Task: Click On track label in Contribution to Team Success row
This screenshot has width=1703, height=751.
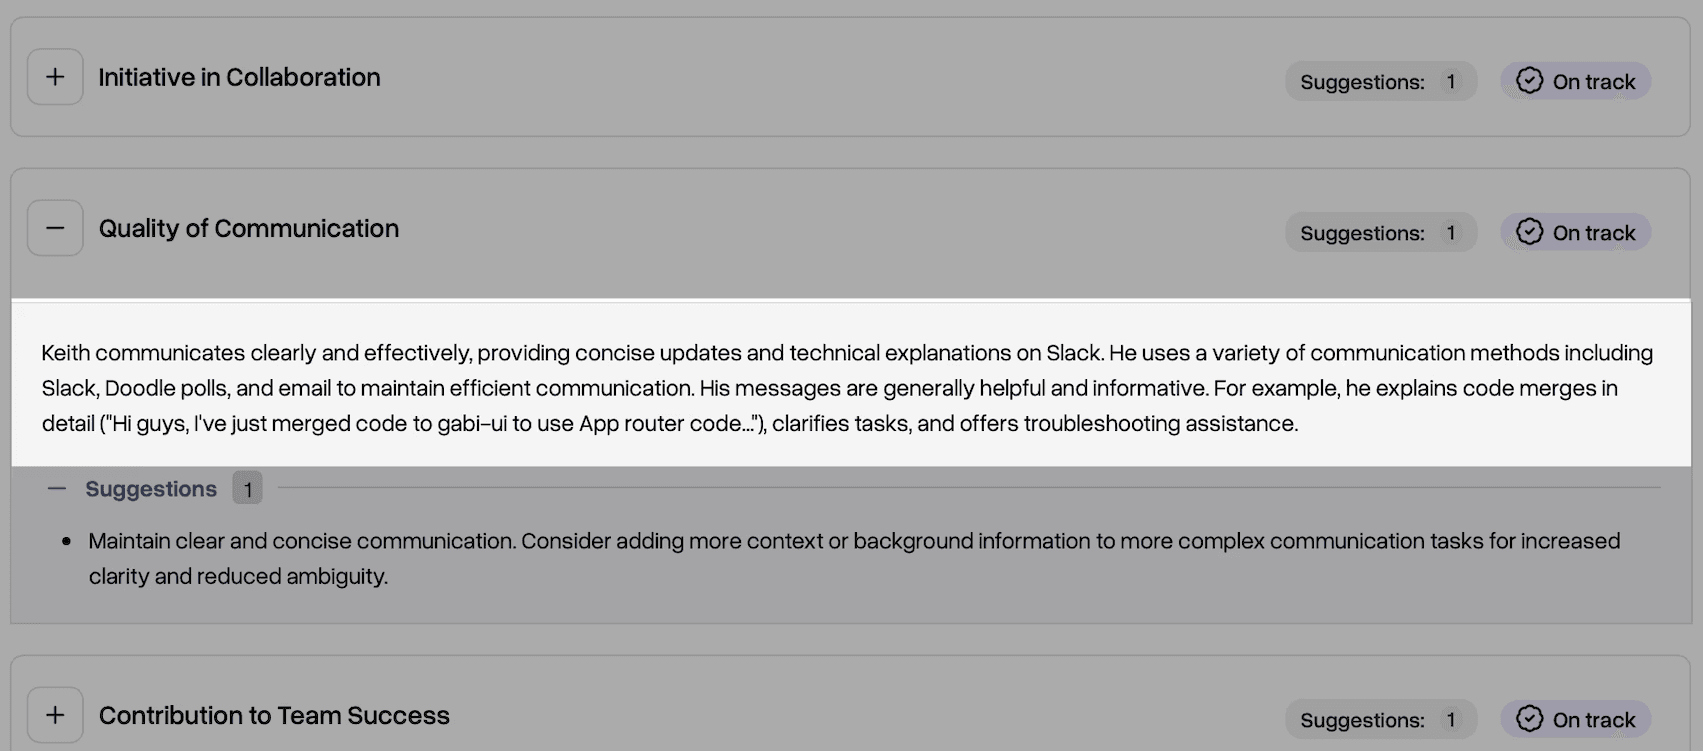Action: 1593,720
